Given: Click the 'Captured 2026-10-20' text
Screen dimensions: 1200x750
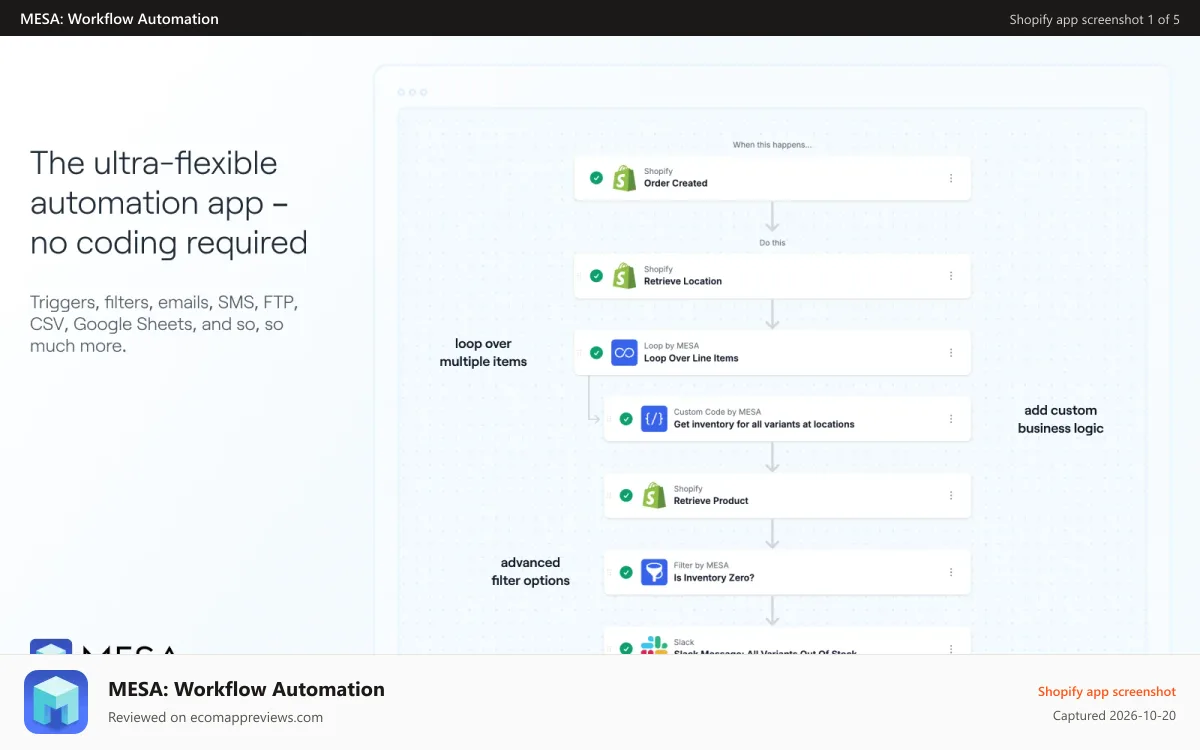Looking at the screenshot, I should [1114, 716].
